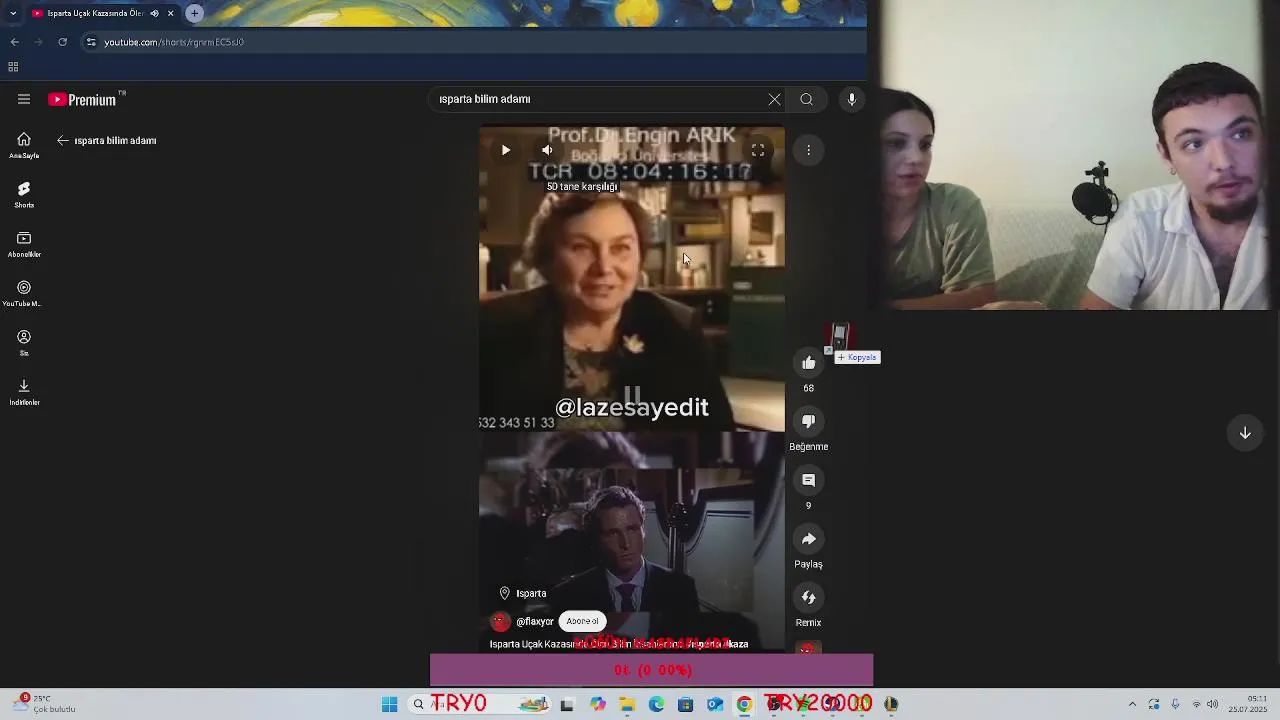
Task: Enter fullscreen on the Short player
Action: (758, 150)
